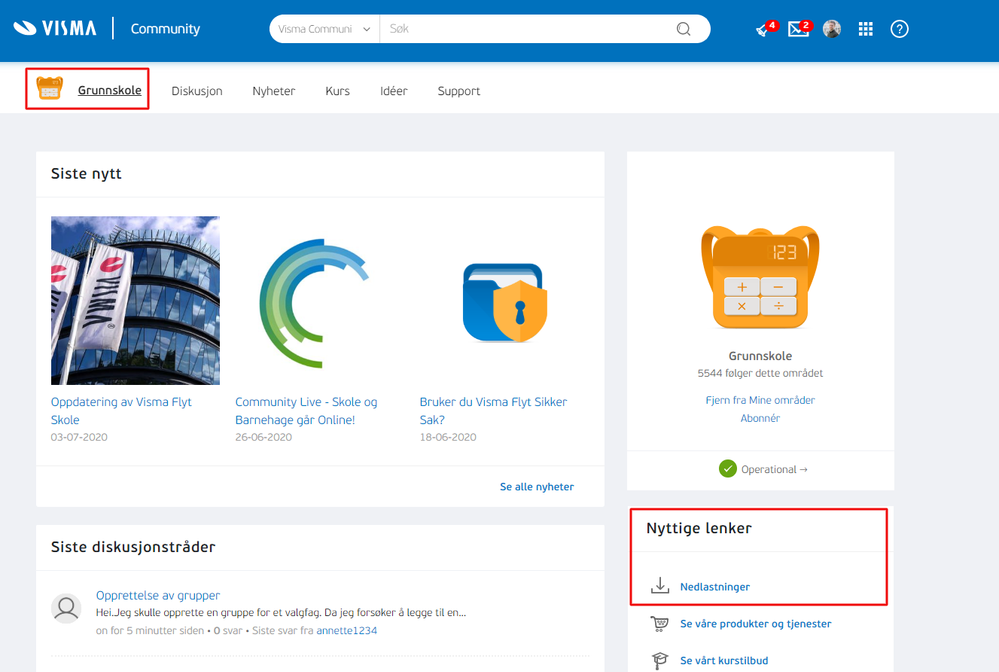999x672 pixels.
Task: Click Fjern fra Mine områder link
Action: click(760, 400)
